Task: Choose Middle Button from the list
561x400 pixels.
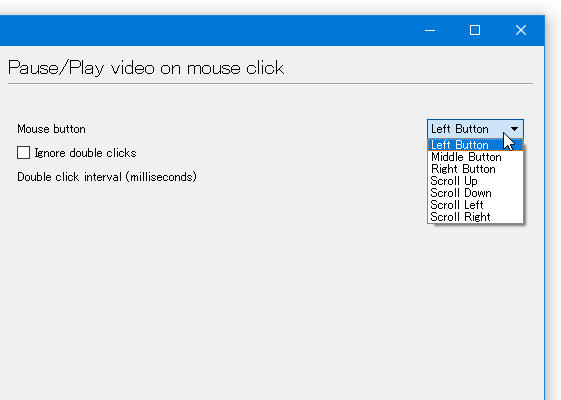Action: point(475,157)
